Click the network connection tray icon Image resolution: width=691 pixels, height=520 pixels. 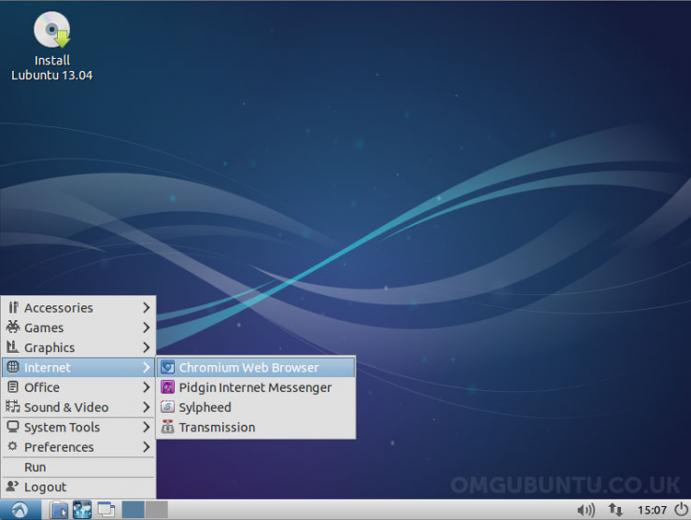(615, 510)
